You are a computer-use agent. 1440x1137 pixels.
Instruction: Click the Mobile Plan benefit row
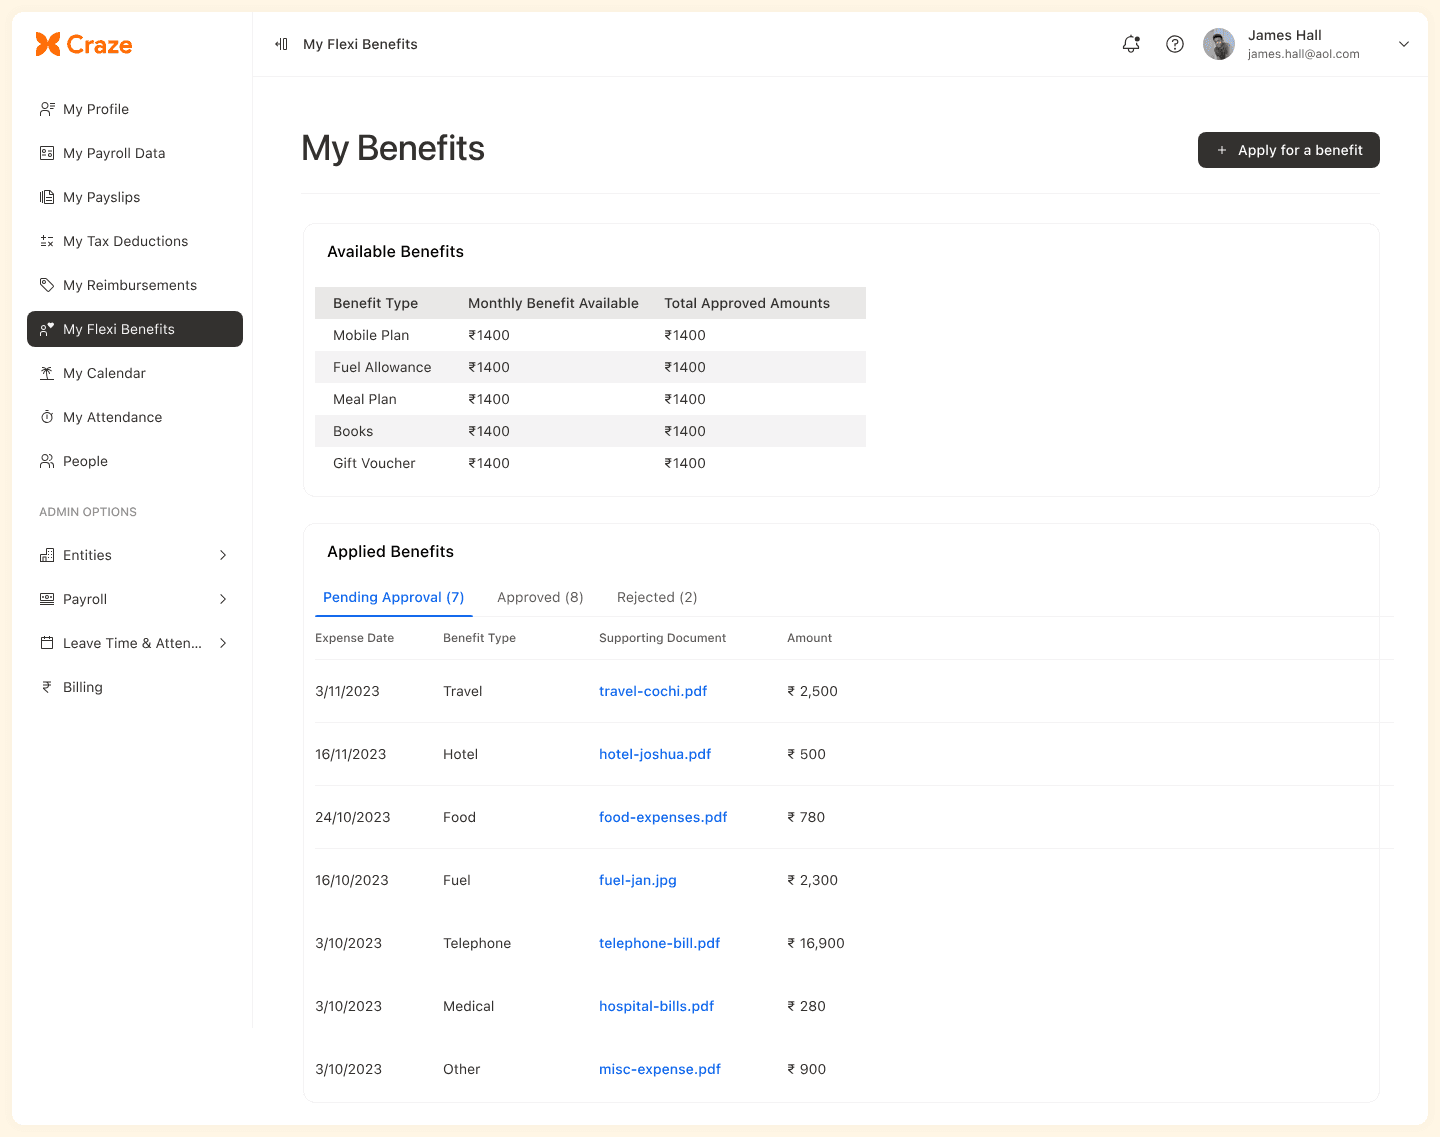click(x=590, y=335)
